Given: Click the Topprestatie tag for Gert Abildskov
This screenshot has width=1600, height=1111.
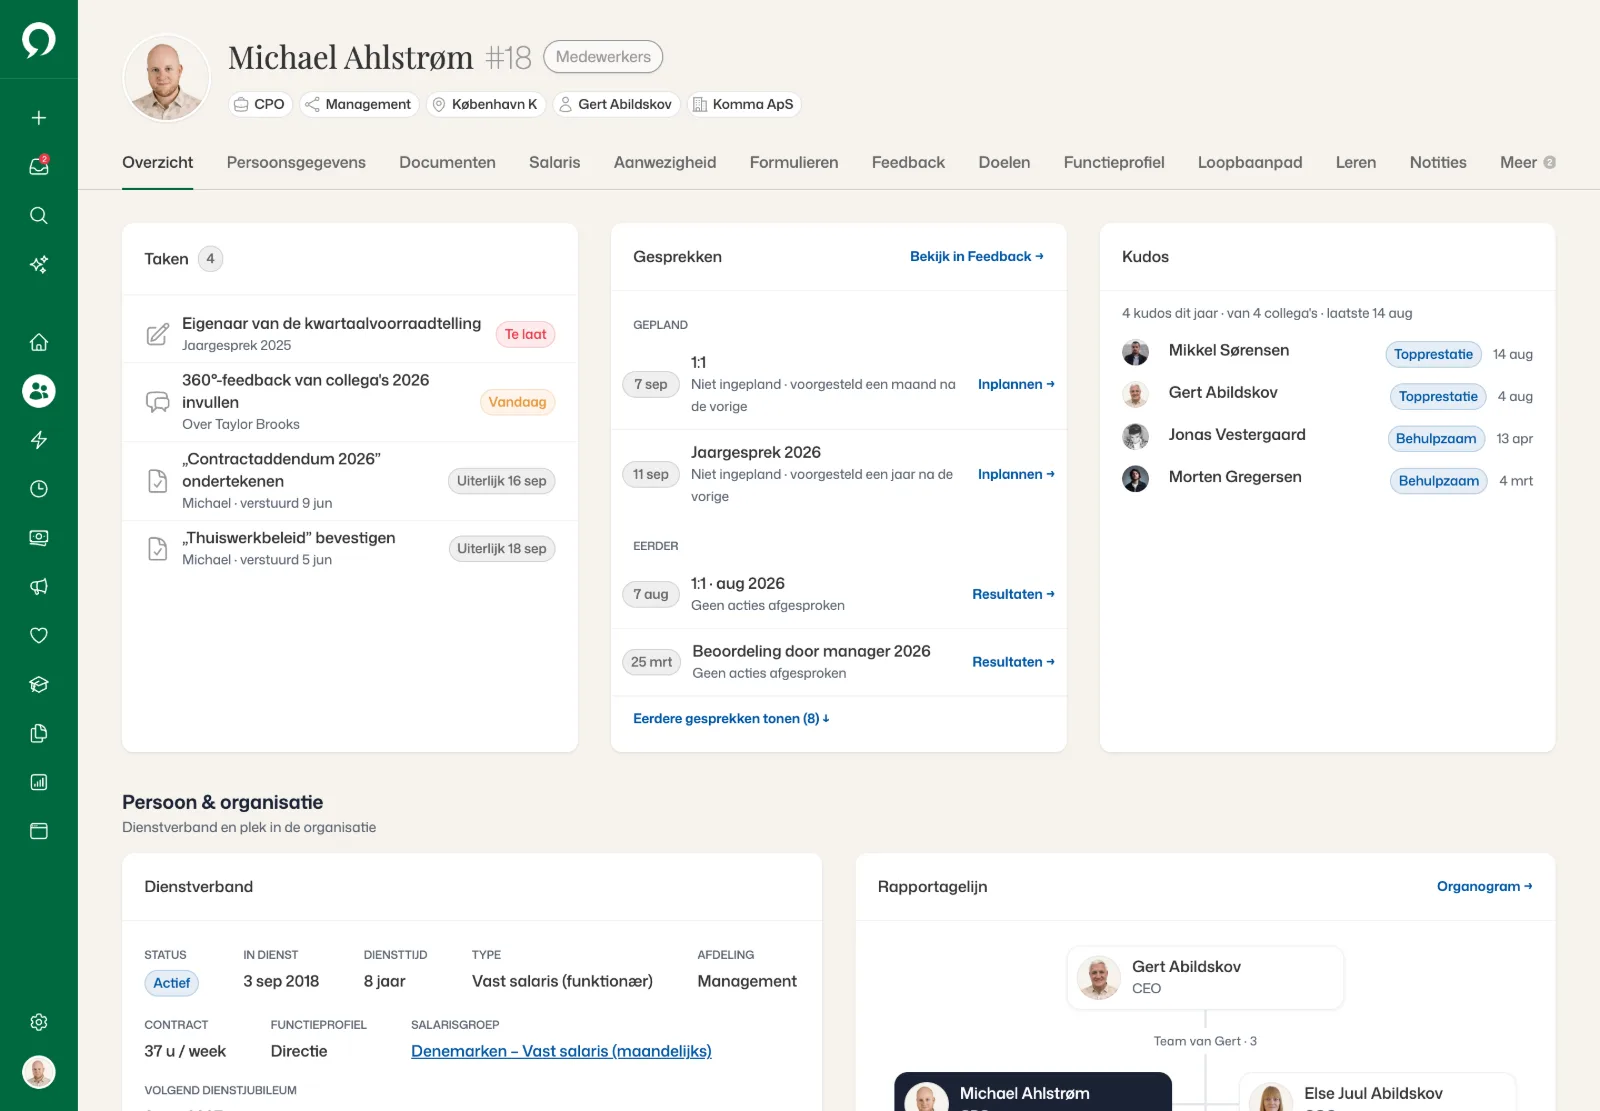Looking at the screenshot, I should [x=1438, y=397].
